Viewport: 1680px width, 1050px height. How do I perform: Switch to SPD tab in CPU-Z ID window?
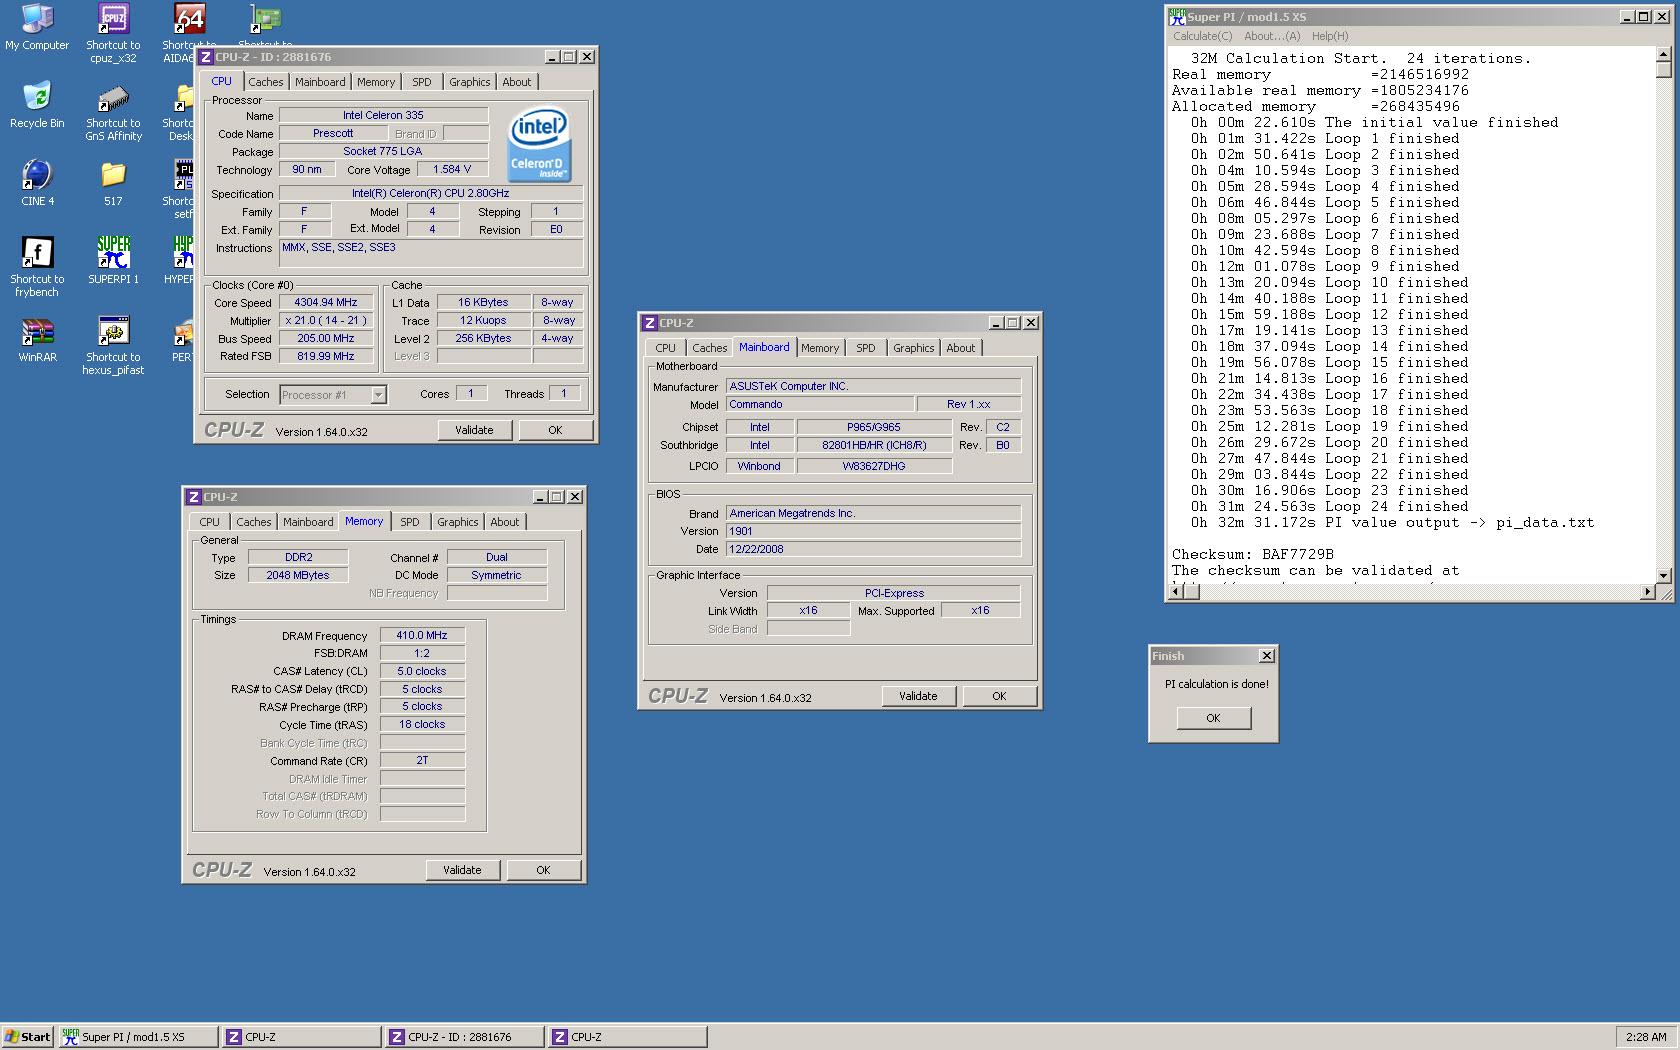422,82
